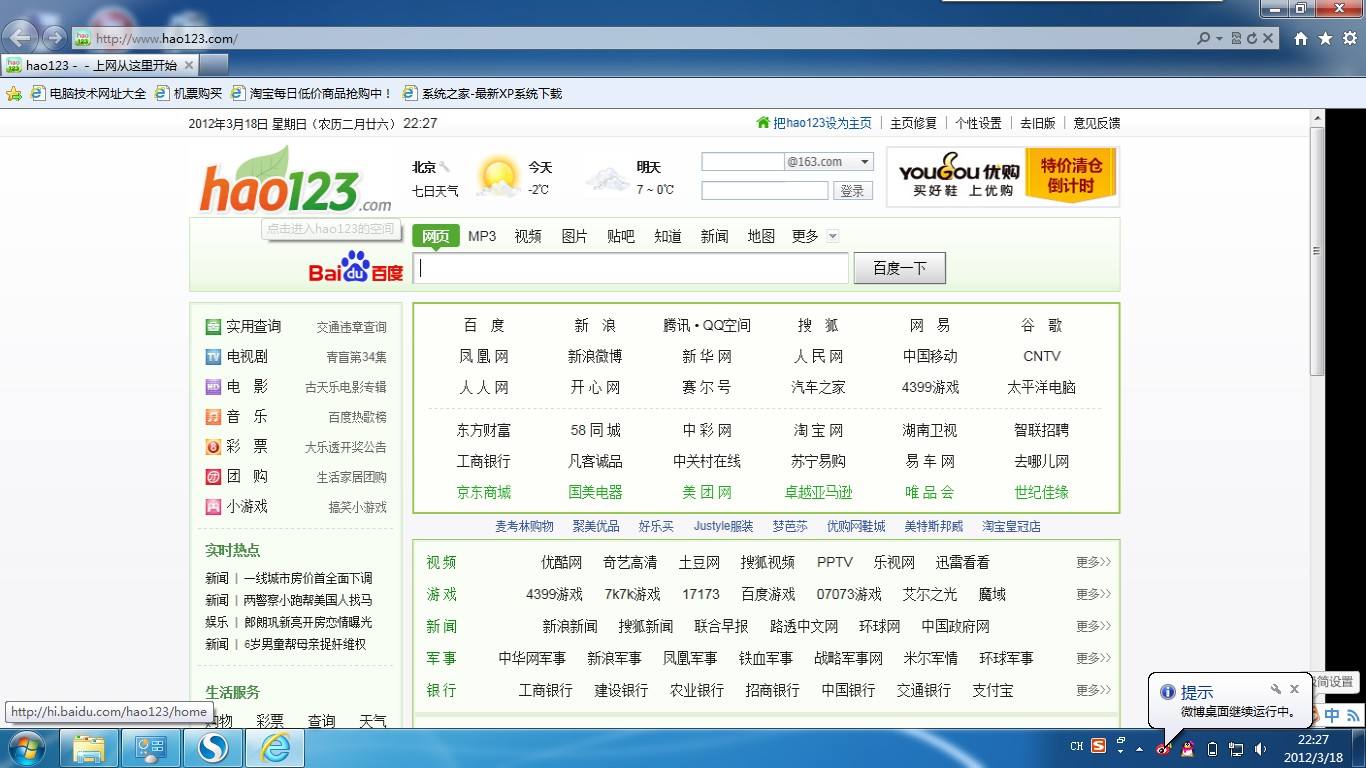Viewport: 1366px width, 768px height.
Task: Click the volume speaker tray icon
Action: click(1261, 748)
